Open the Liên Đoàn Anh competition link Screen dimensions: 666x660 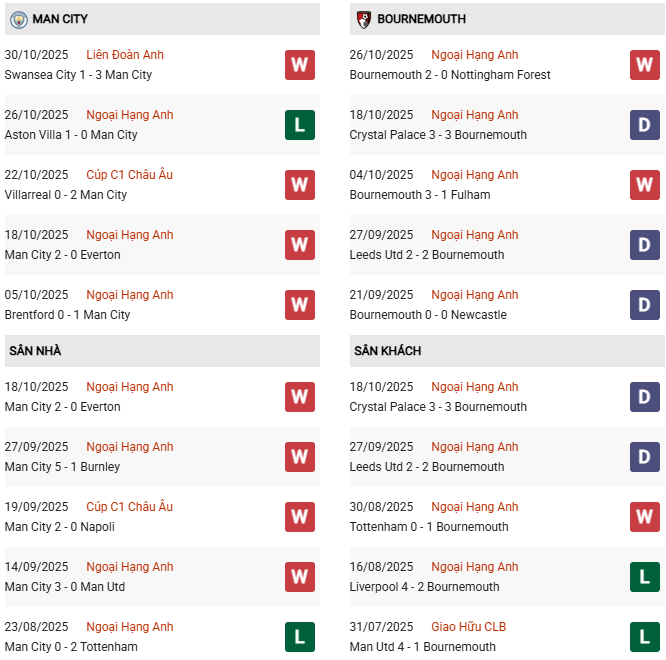point(125,55)
